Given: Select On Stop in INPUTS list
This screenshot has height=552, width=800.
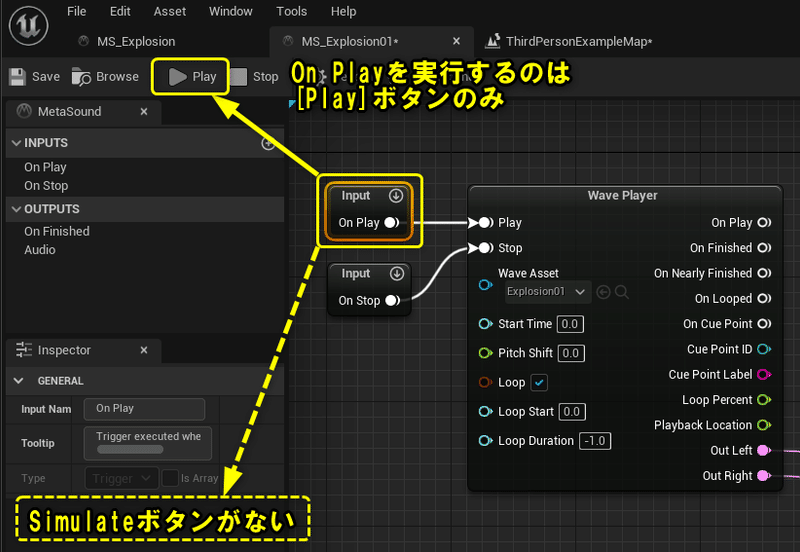Looking at the screenshot, I should (46, 186).
